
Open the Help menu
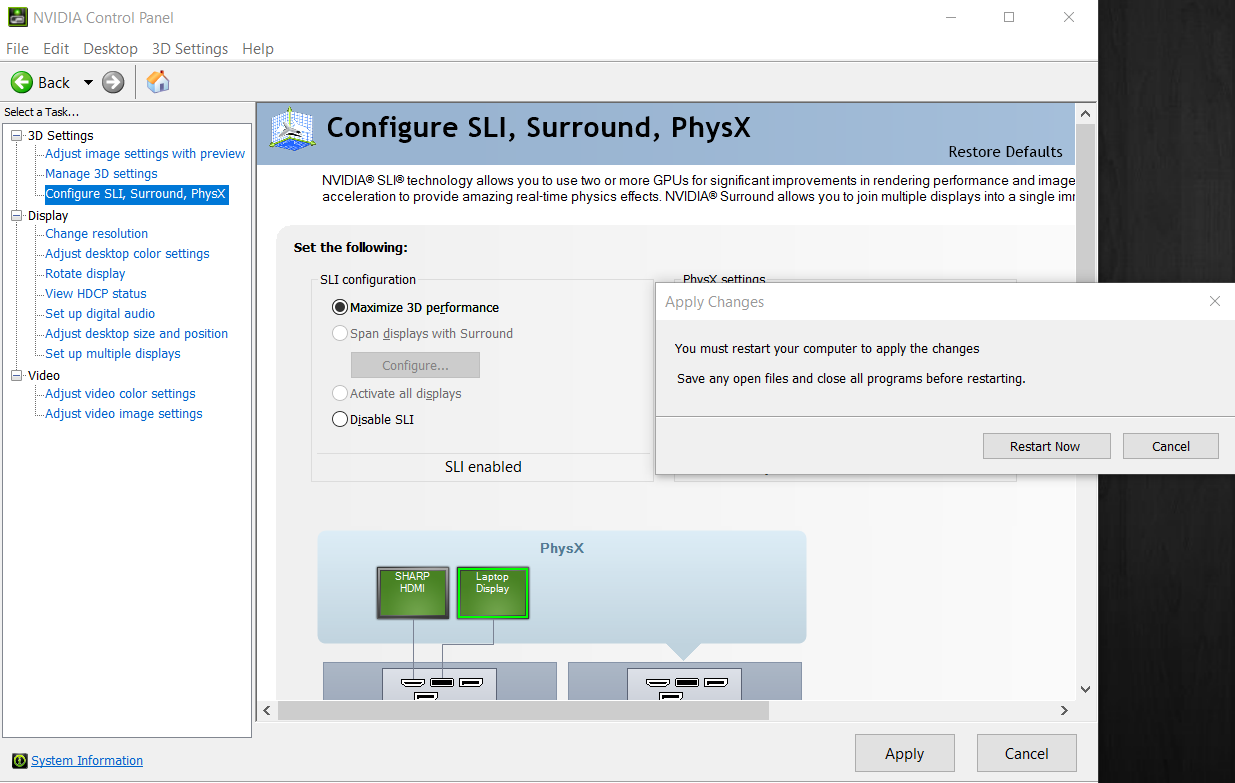pyautogui.click(x=258, y=49)
